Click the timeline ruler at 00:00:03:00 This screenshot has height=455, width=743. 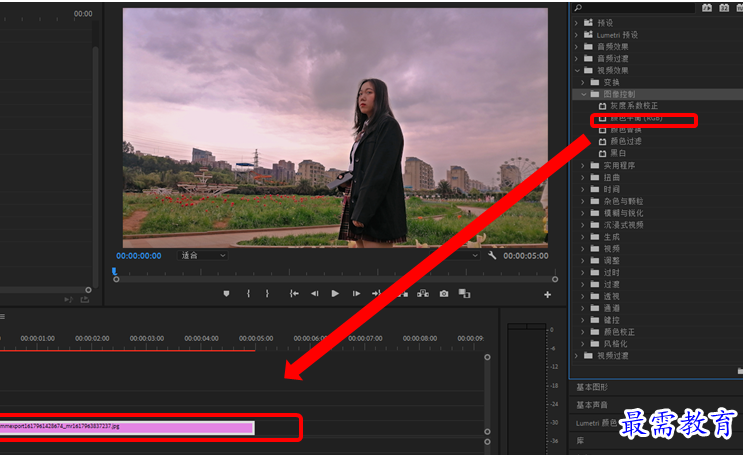(x=147, y=338)
